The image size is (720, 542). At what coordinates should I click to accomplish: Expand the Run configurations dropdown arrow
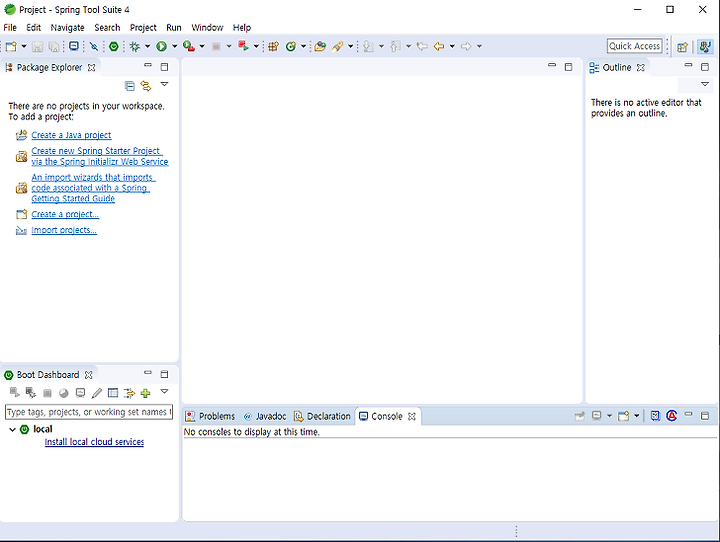[x=174, y=46]
